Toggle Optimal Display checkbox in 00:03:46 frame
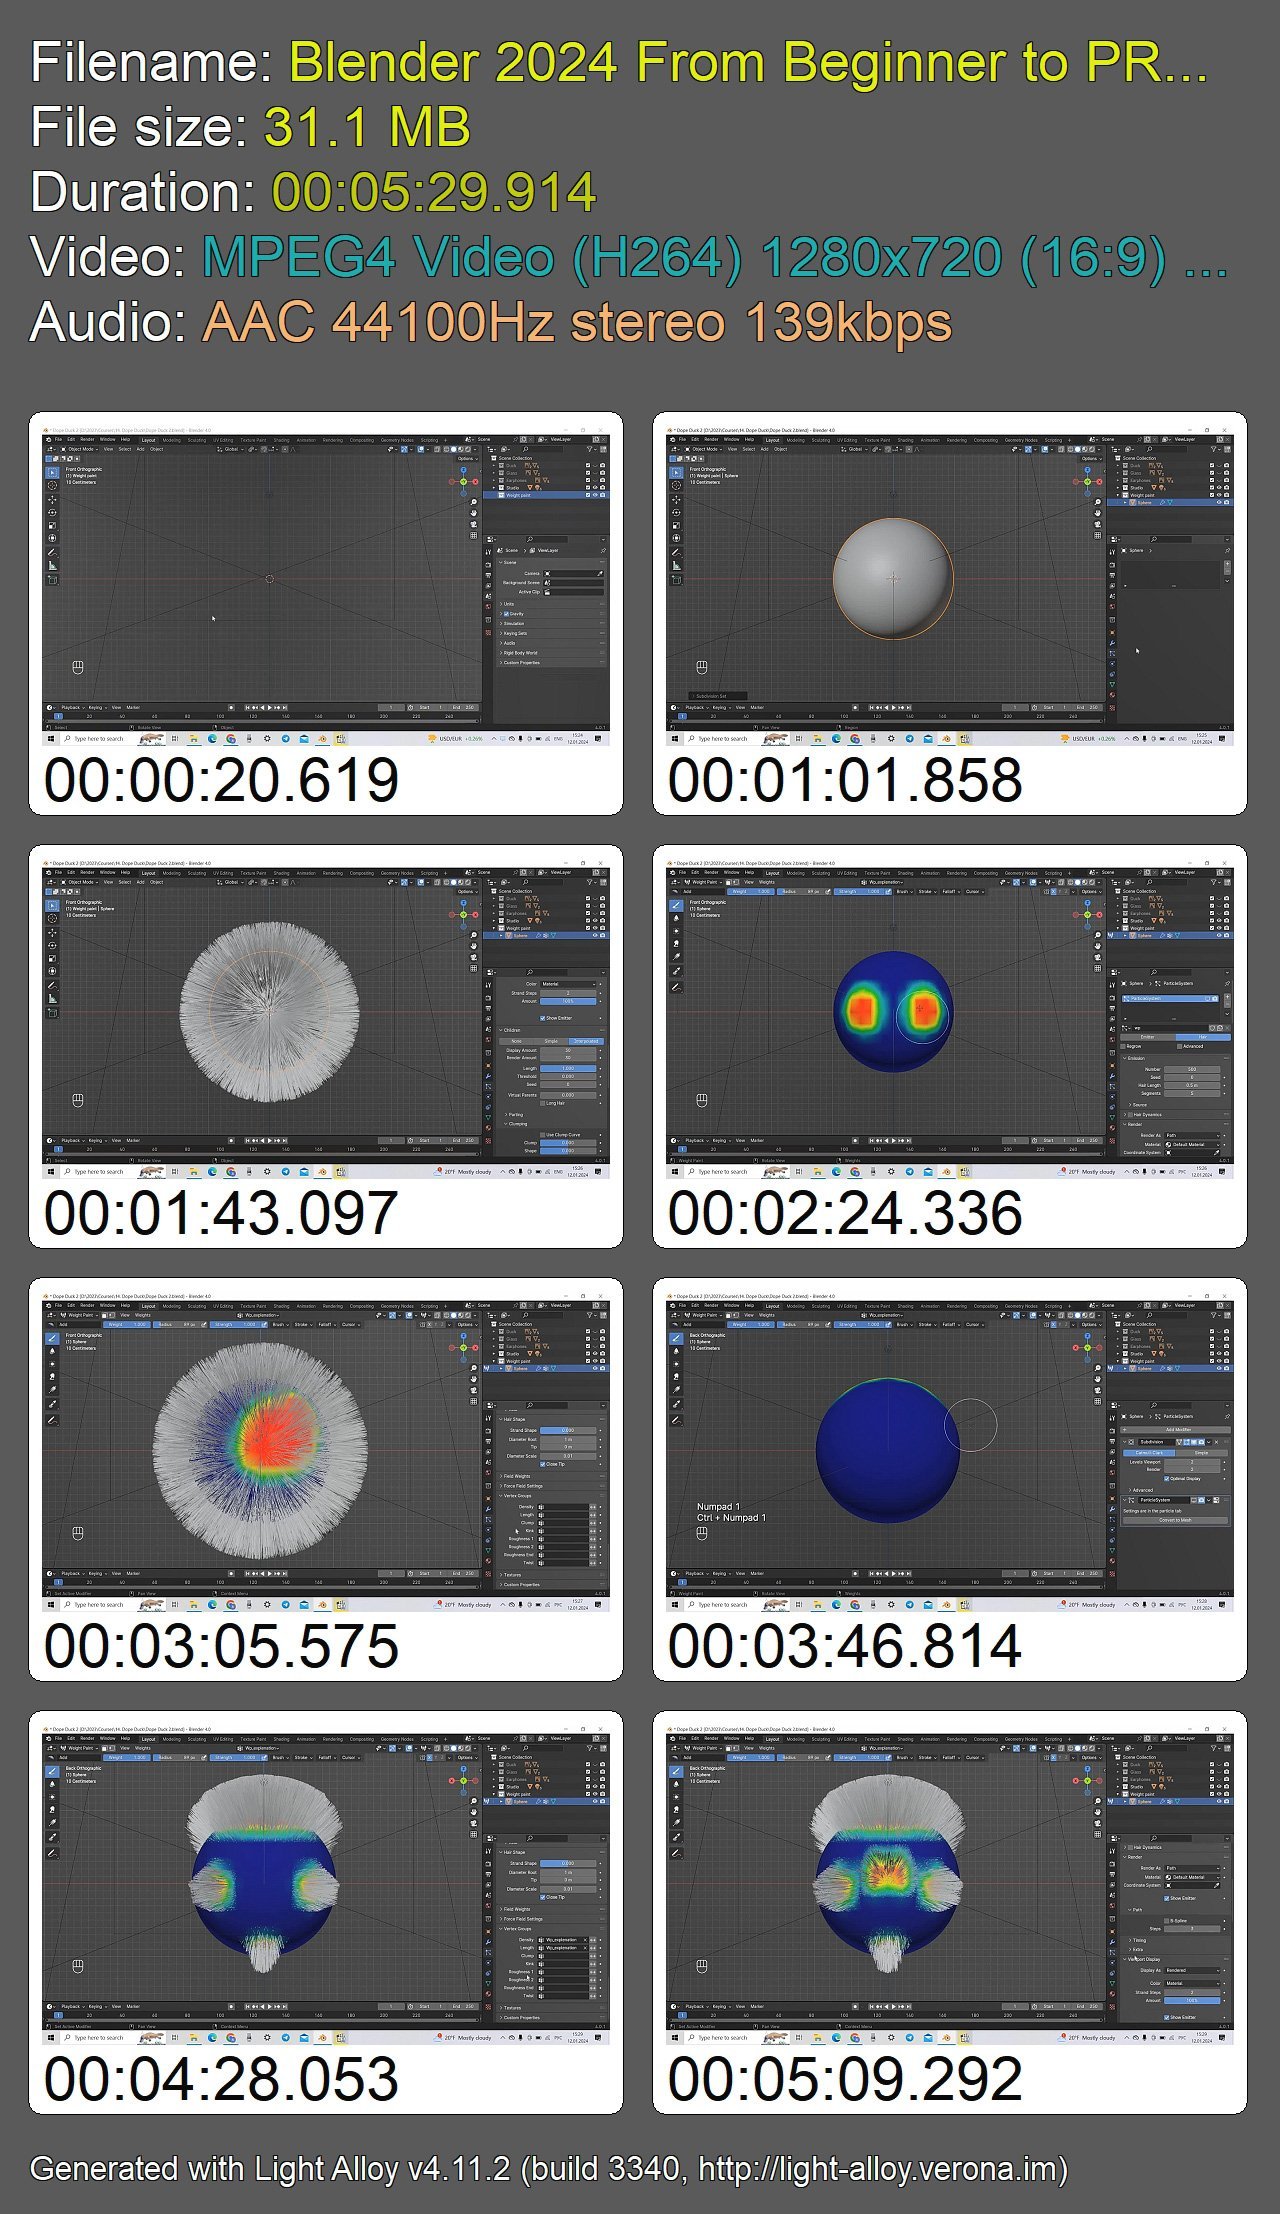This screenshot has height=2214, width=1280. 1166,1479
